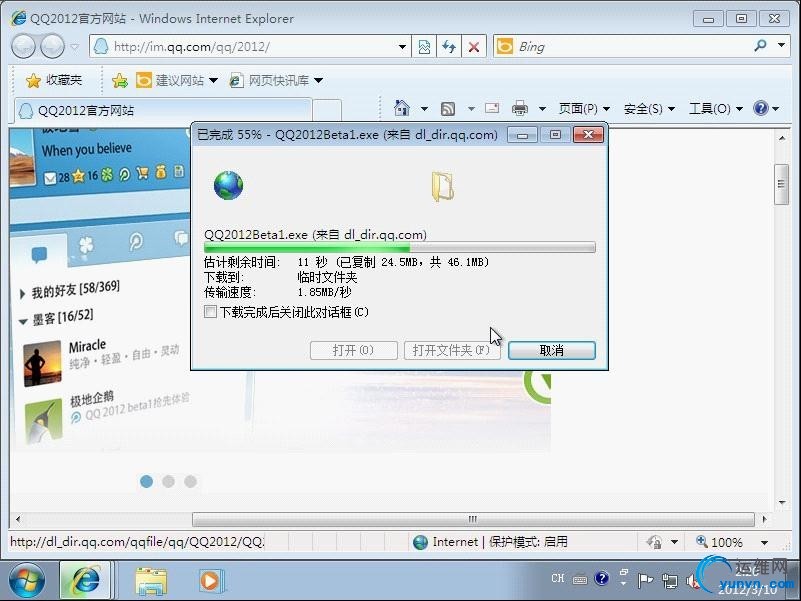This screenshot has height=601, width=801.
Task: Click the Print icon
Action: point(520,108)
